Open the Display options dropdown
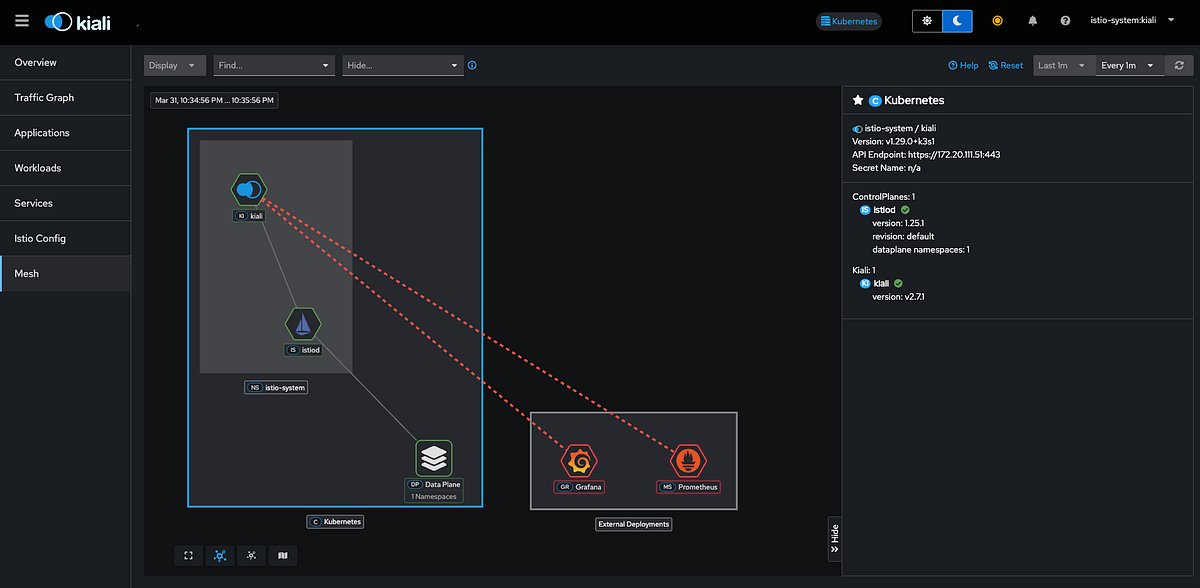Viewport: 1200px width, 588px height. 175,65
